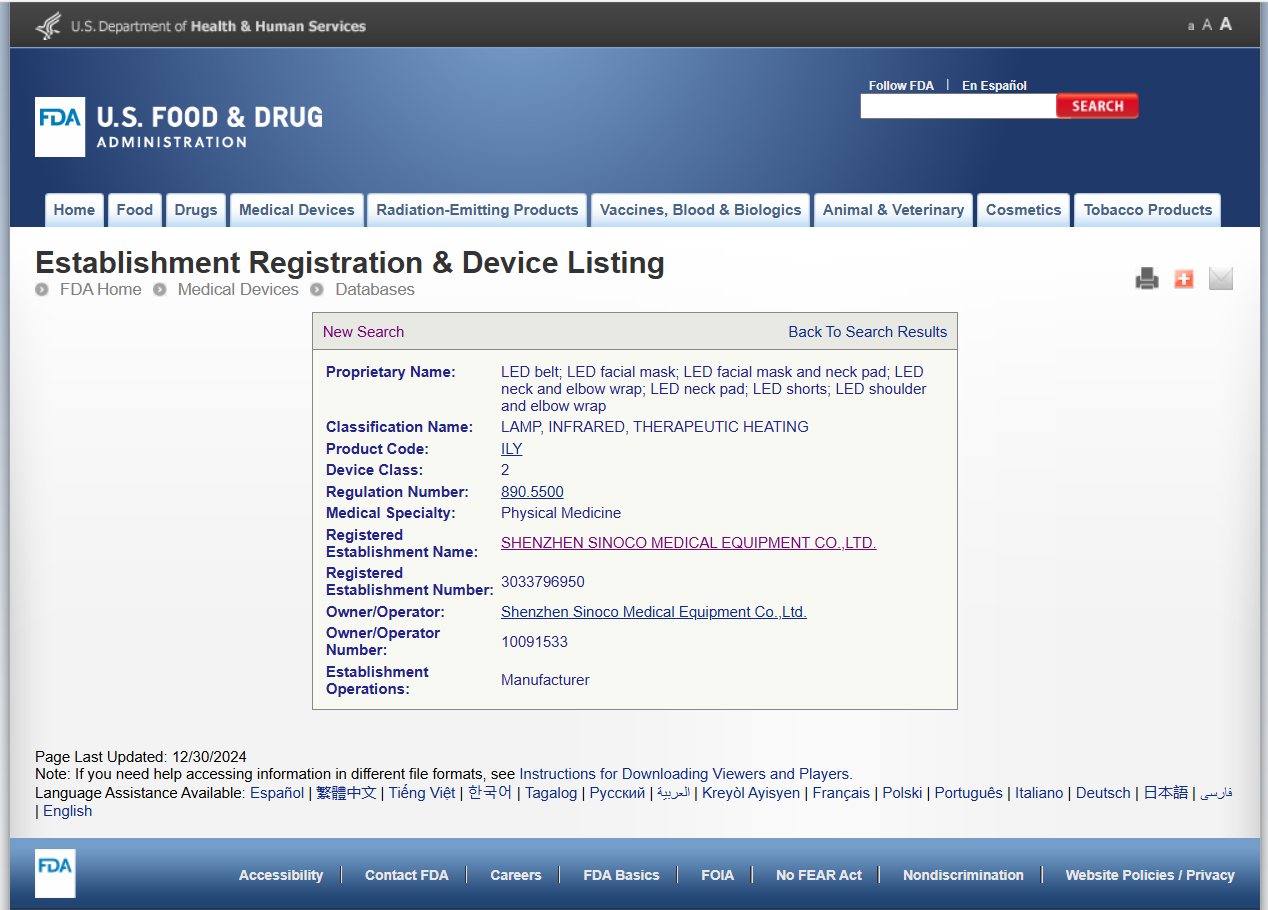The height and width of the screenshot is (910, 1268).
Task: Print this page using printer icon
Action: click(x=1147, y=279)
